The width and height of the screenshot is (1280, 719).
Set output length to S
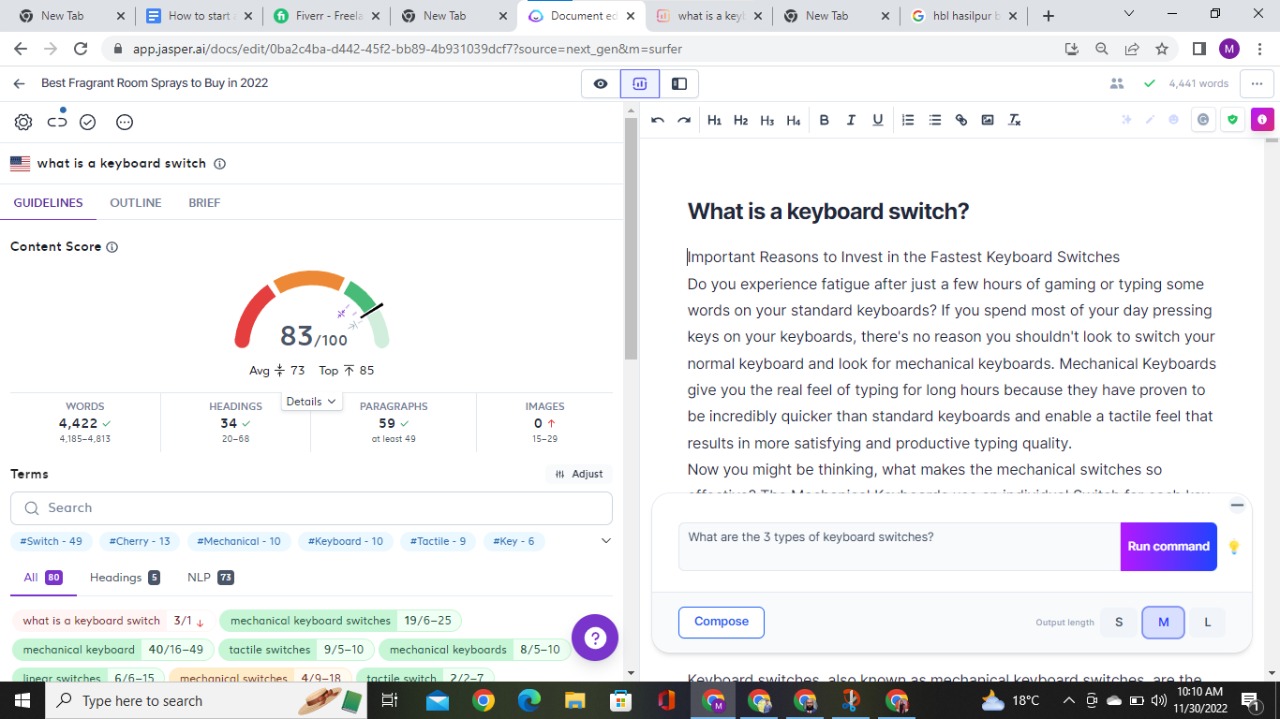1119,622
